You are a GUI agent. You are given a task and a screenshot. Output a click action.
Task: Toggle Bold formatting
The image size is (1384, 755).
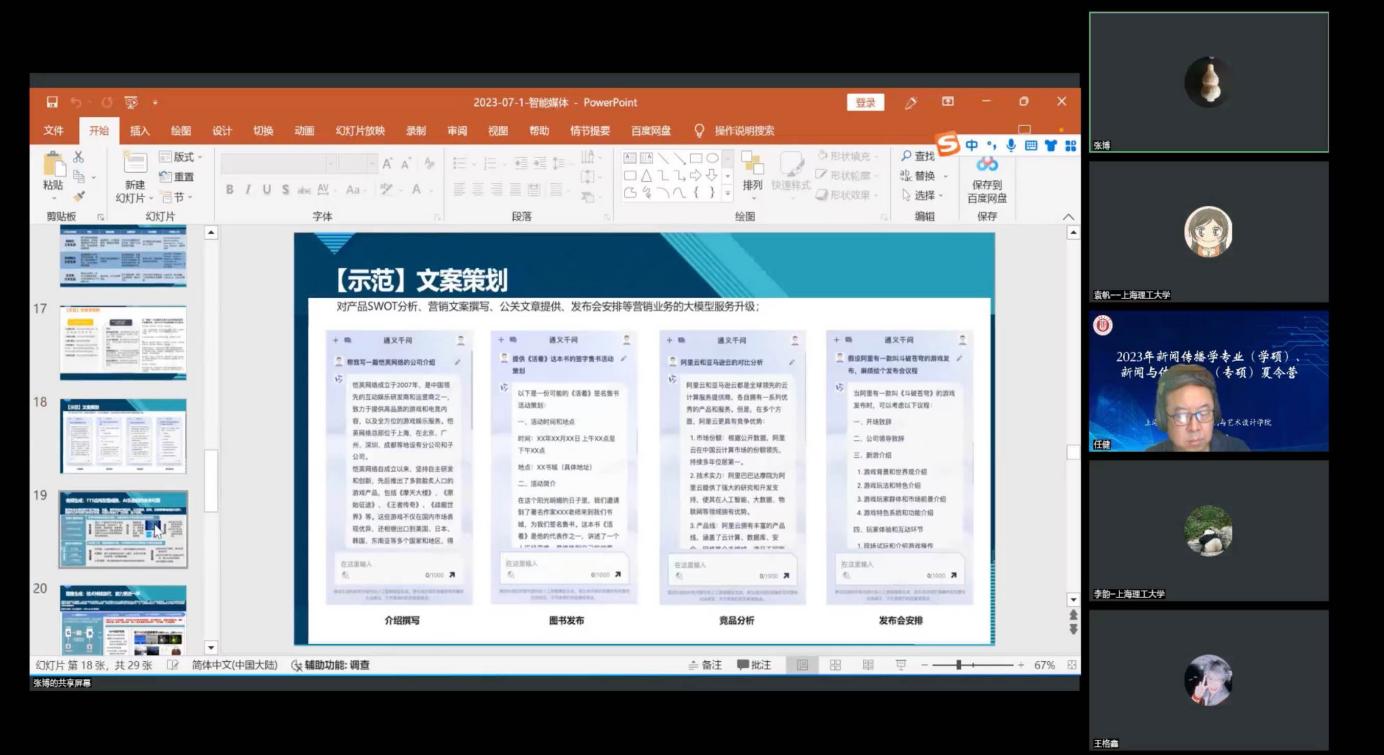[x=229, y=190]
